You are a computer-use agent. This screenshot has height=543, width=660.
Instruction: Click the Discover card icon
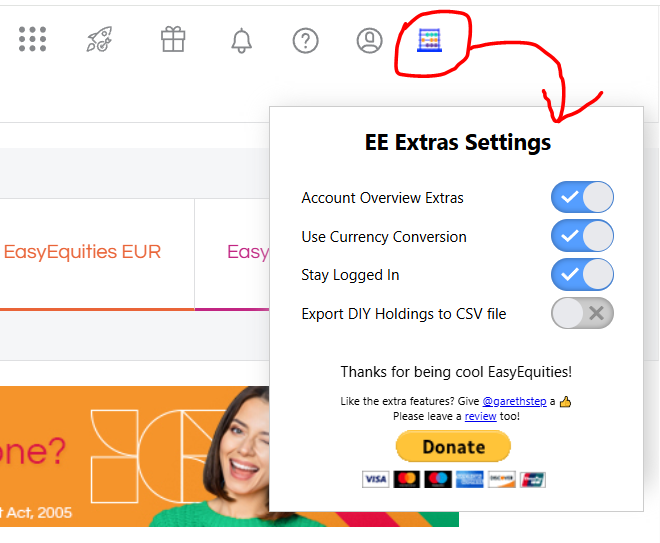point(501,479)
